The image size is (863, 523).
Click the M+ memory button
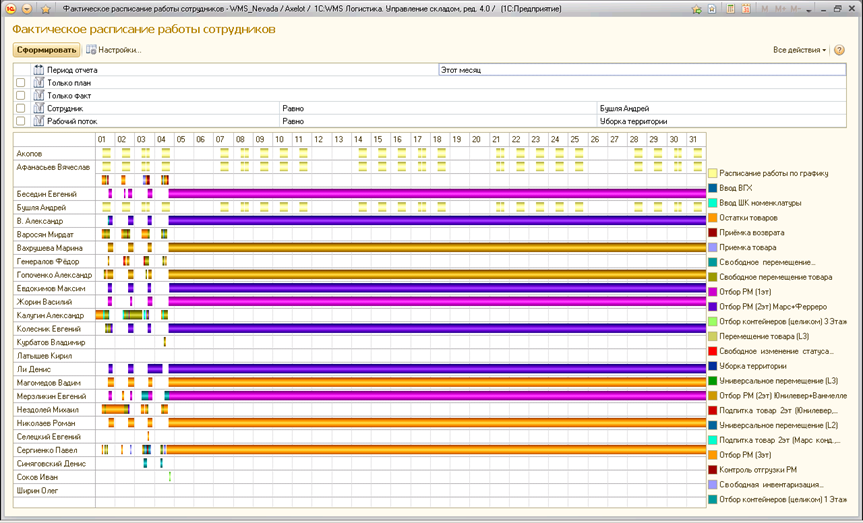[779, 8]
